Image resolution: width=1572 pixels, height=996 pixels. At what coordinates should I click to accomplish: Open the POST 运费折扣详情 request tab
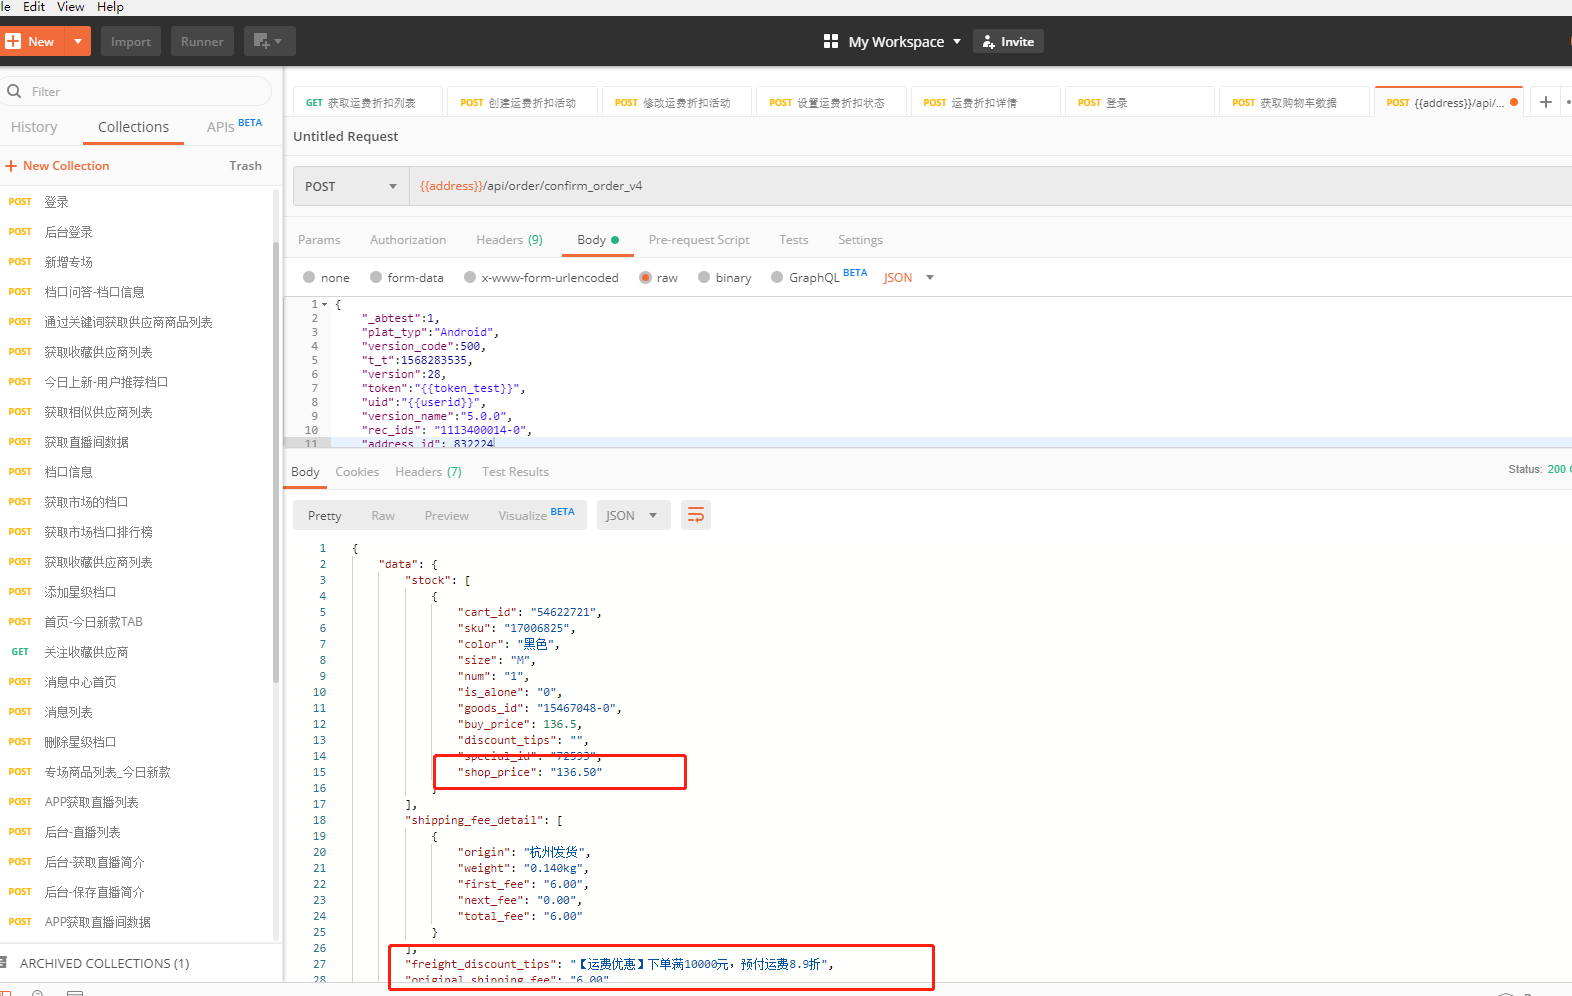tap(985, 102)
